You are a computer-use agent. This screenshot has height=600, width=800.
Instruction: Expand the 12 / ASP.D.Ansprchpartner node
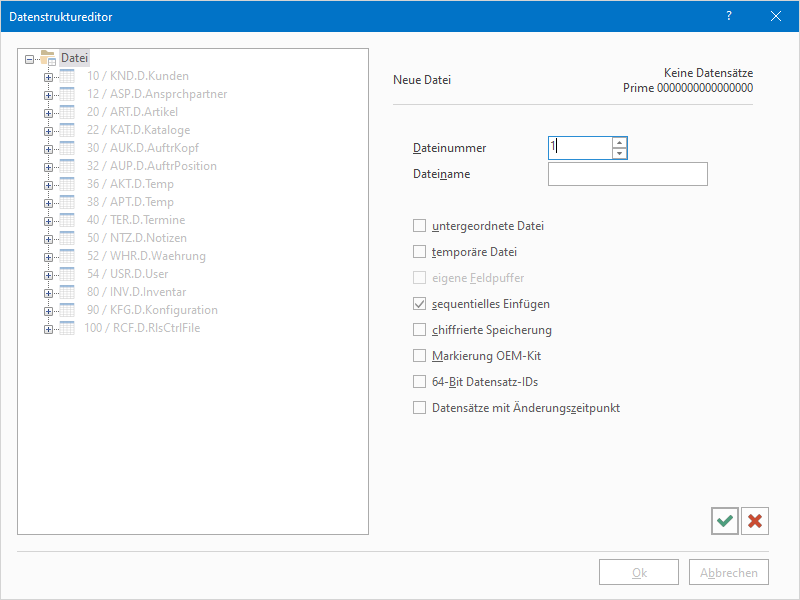pos(47,94)
